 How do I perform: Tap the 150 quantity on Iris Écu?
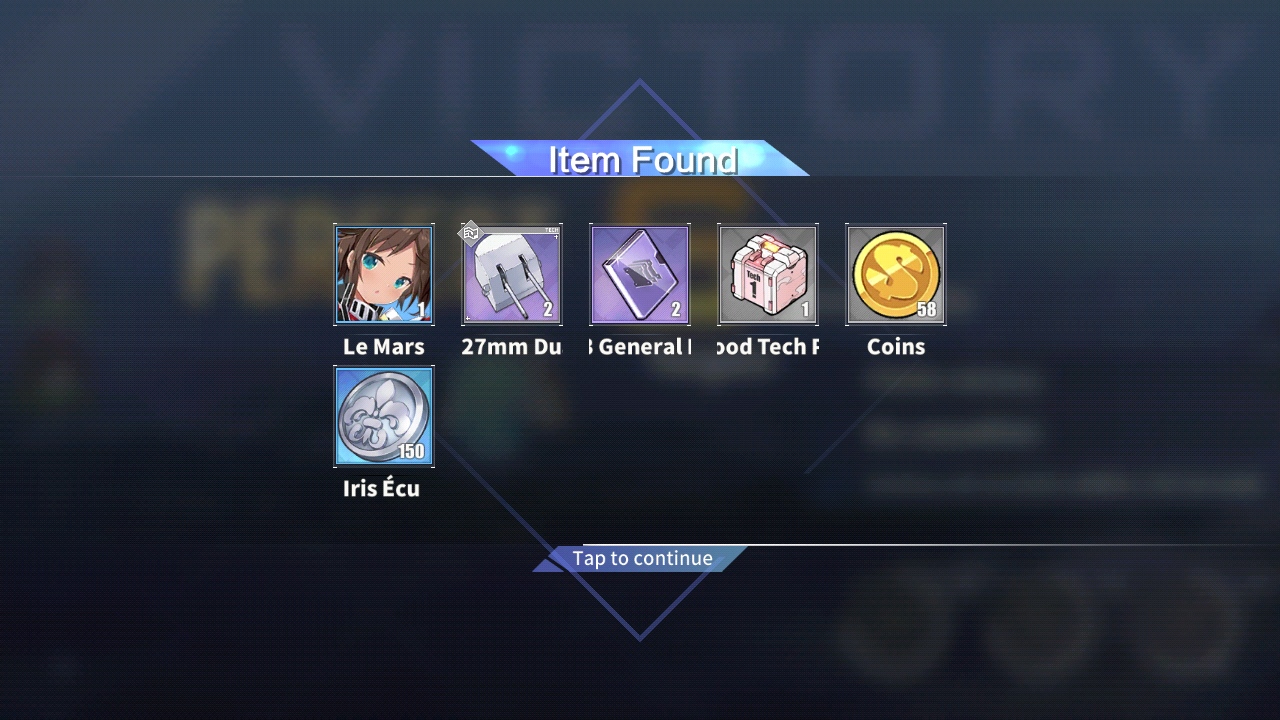(x=411, y=451)
